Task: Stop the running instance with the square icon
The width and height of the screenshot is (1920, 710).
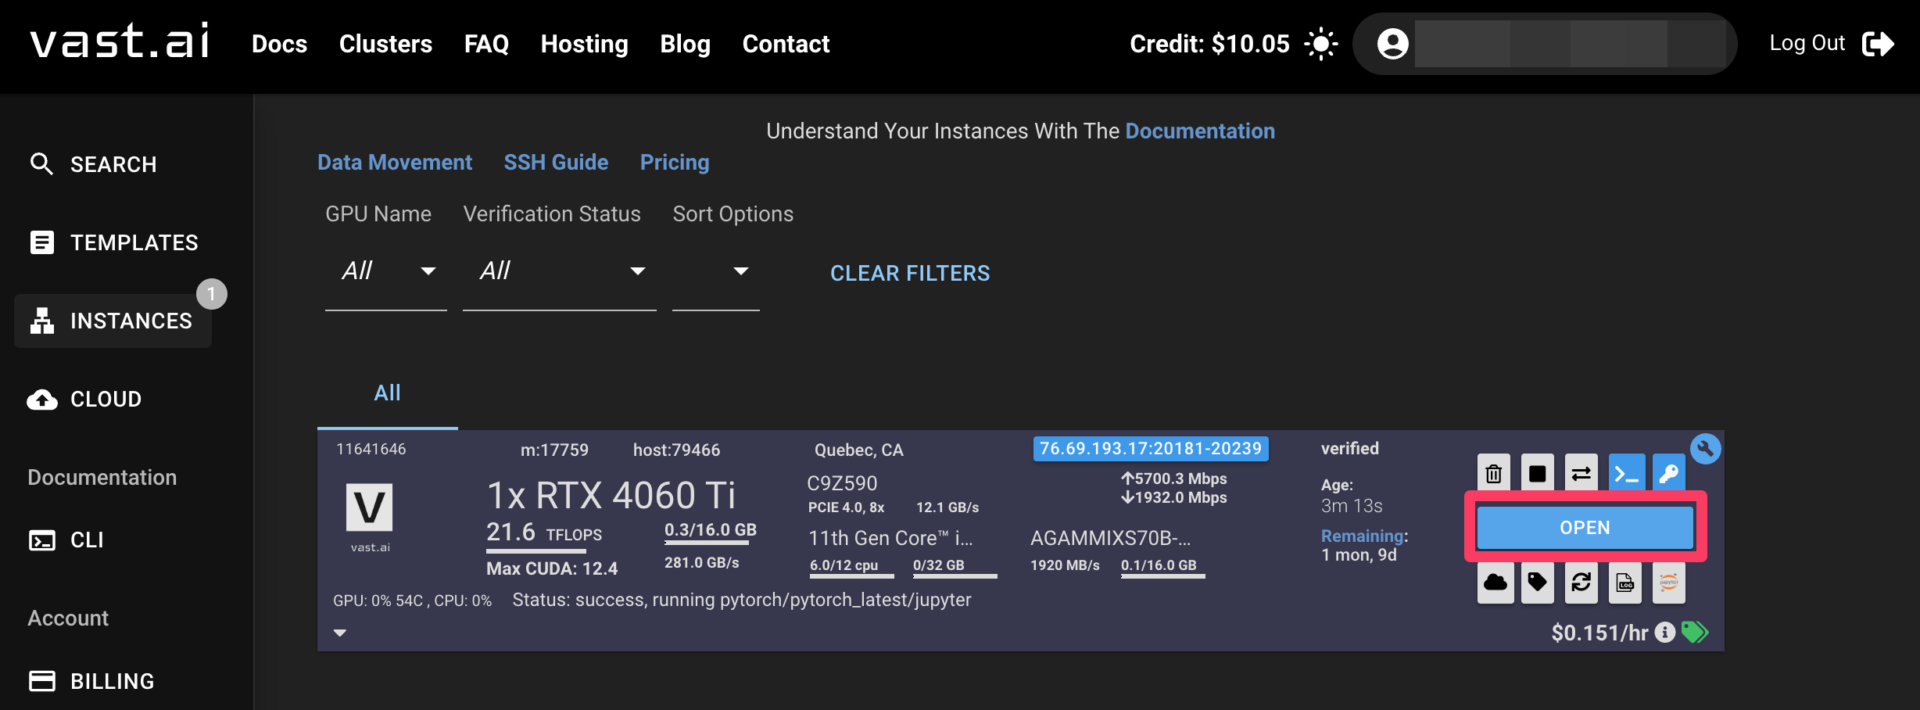Action: pos(1538,473)
